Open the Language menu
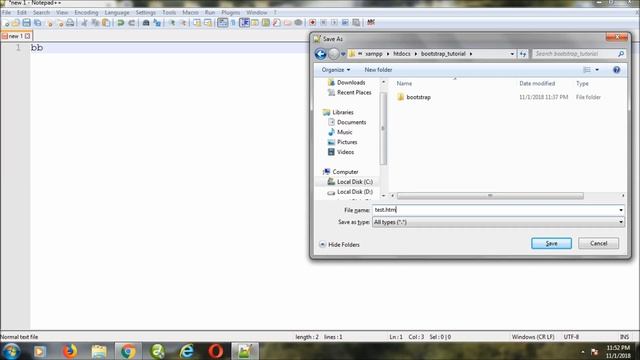Viewport: 640px width, 360px height. coord(117,13)
